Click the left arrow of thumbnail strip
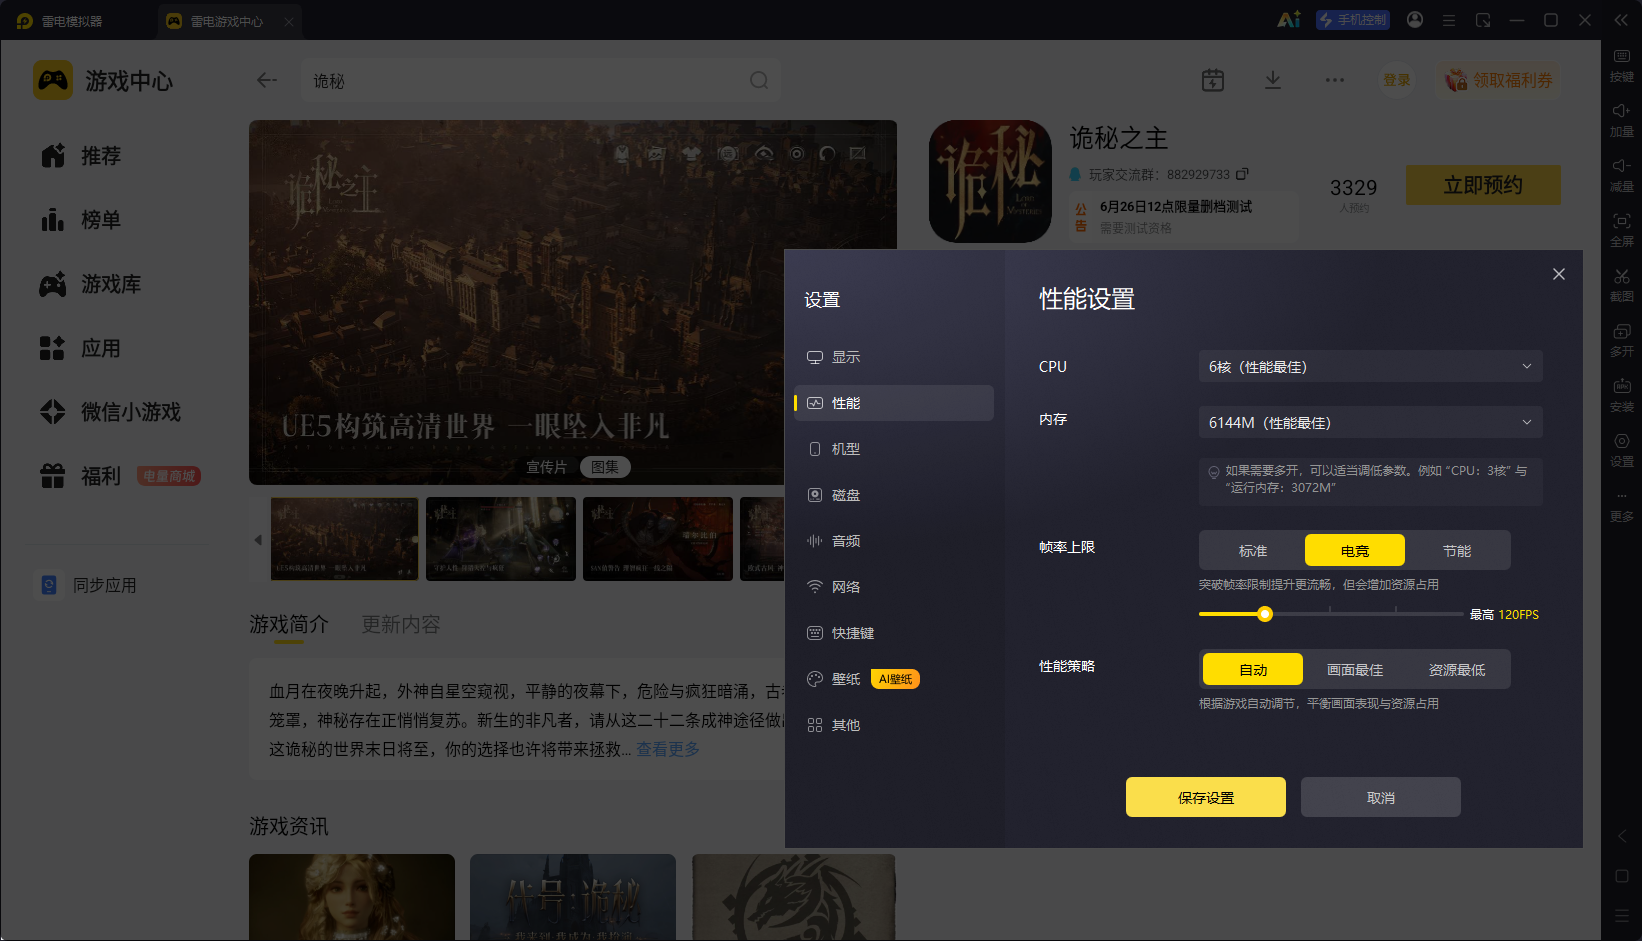 coord(258,540)
